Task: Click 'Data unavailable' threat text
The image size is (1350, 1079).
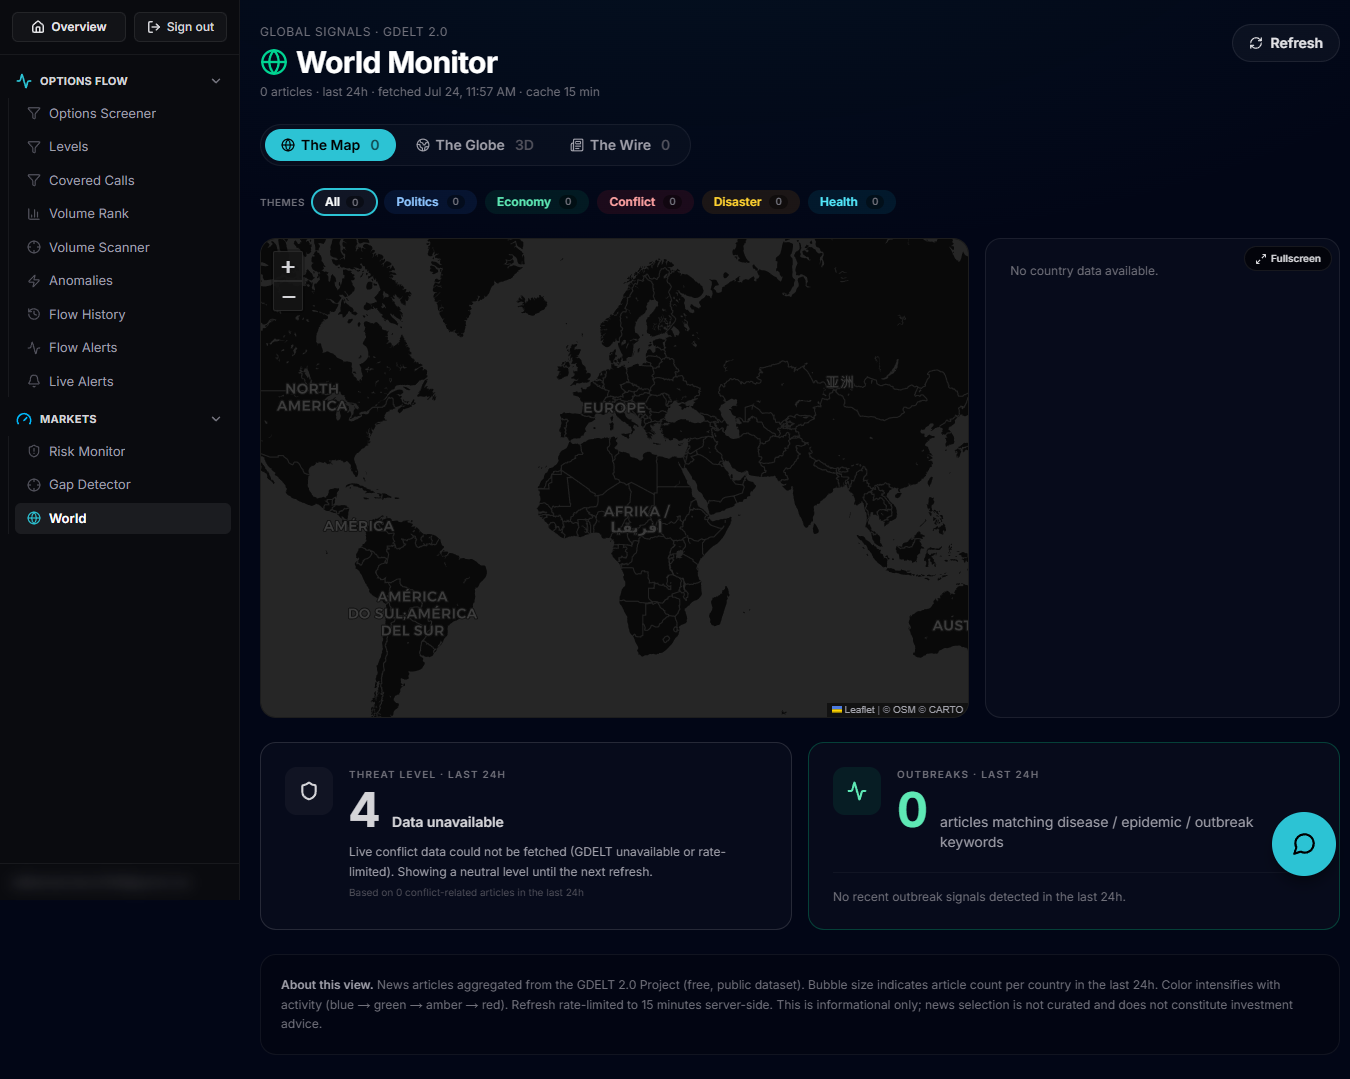Action: coord(448,822)
